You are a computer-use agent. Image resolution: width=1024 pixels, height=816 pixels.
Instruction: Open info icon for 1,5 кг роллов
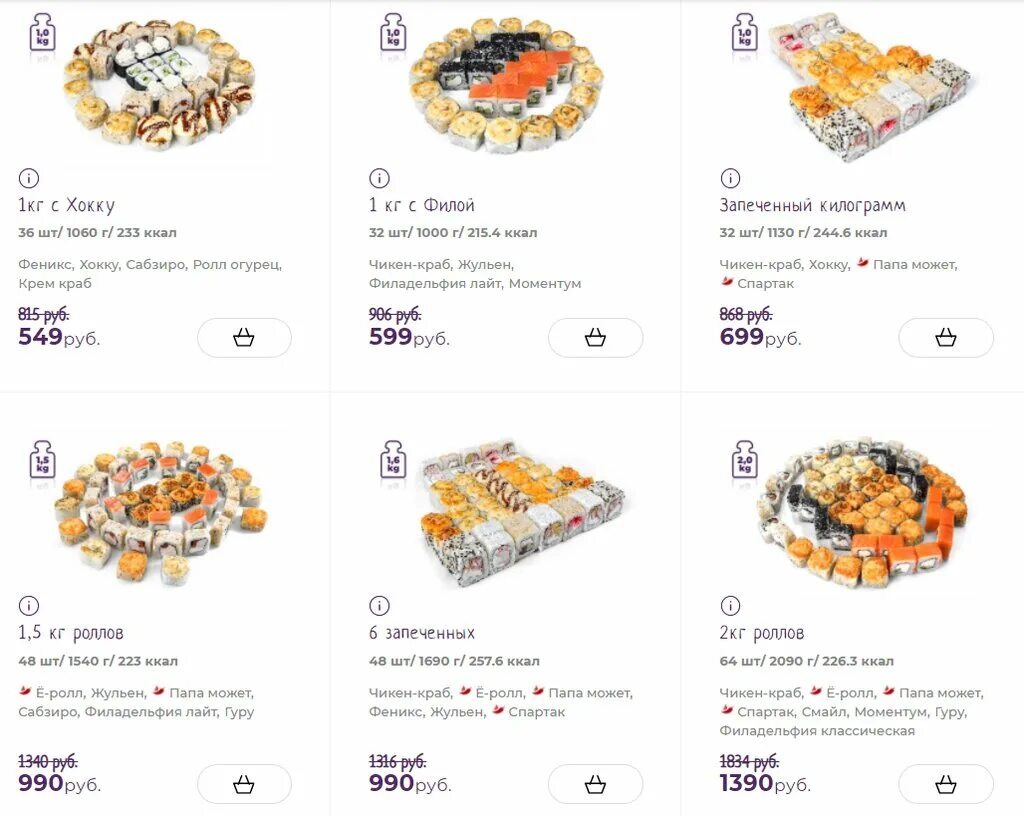point(29,606)
